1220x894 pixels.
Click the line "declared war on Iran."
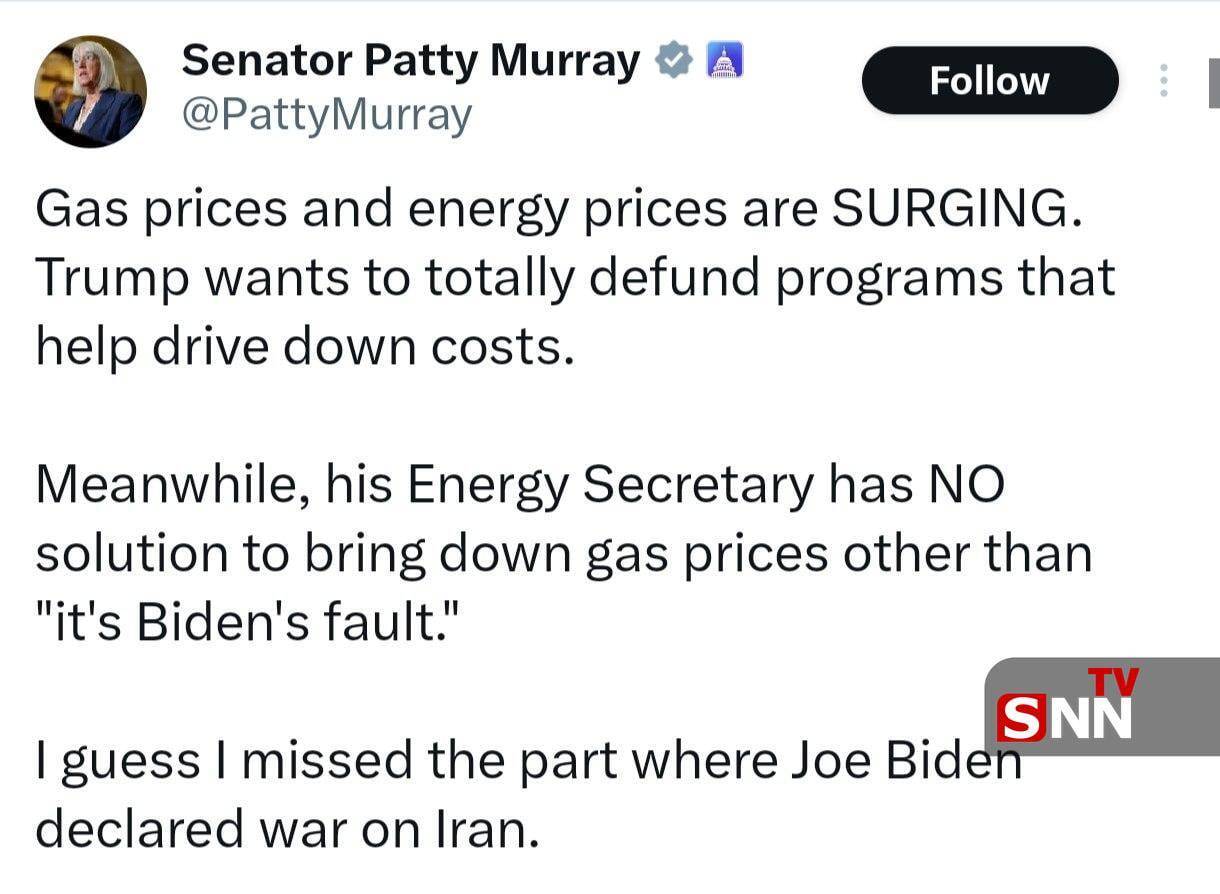(287, 830)
